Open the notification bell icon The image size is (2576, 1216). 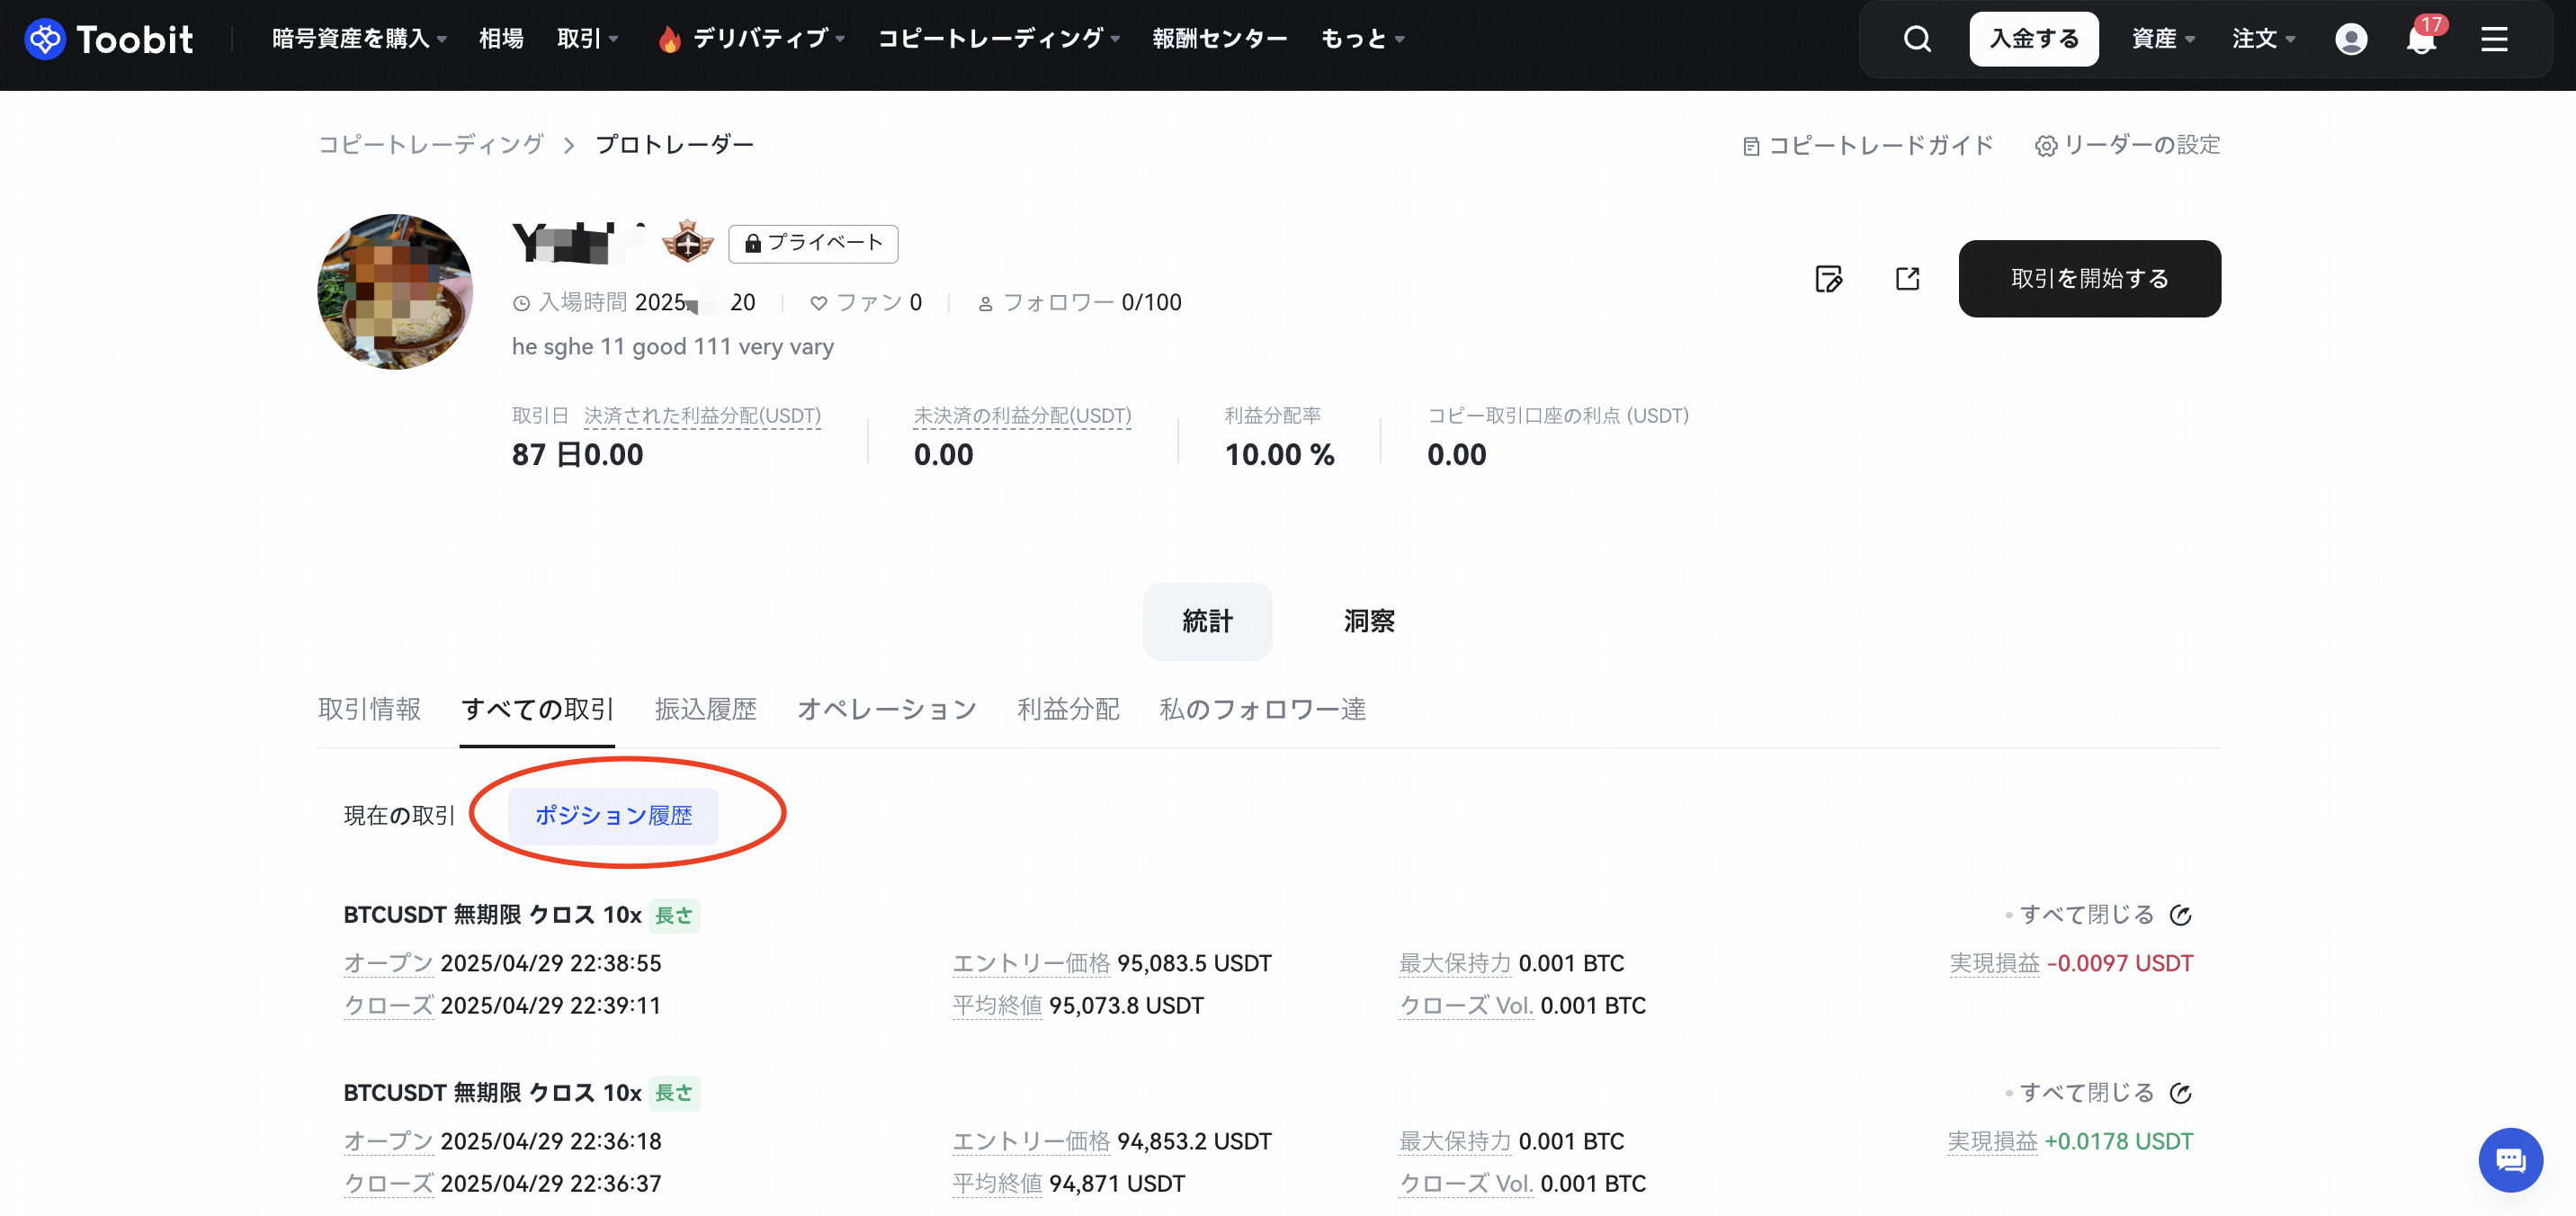[2421, 39]
